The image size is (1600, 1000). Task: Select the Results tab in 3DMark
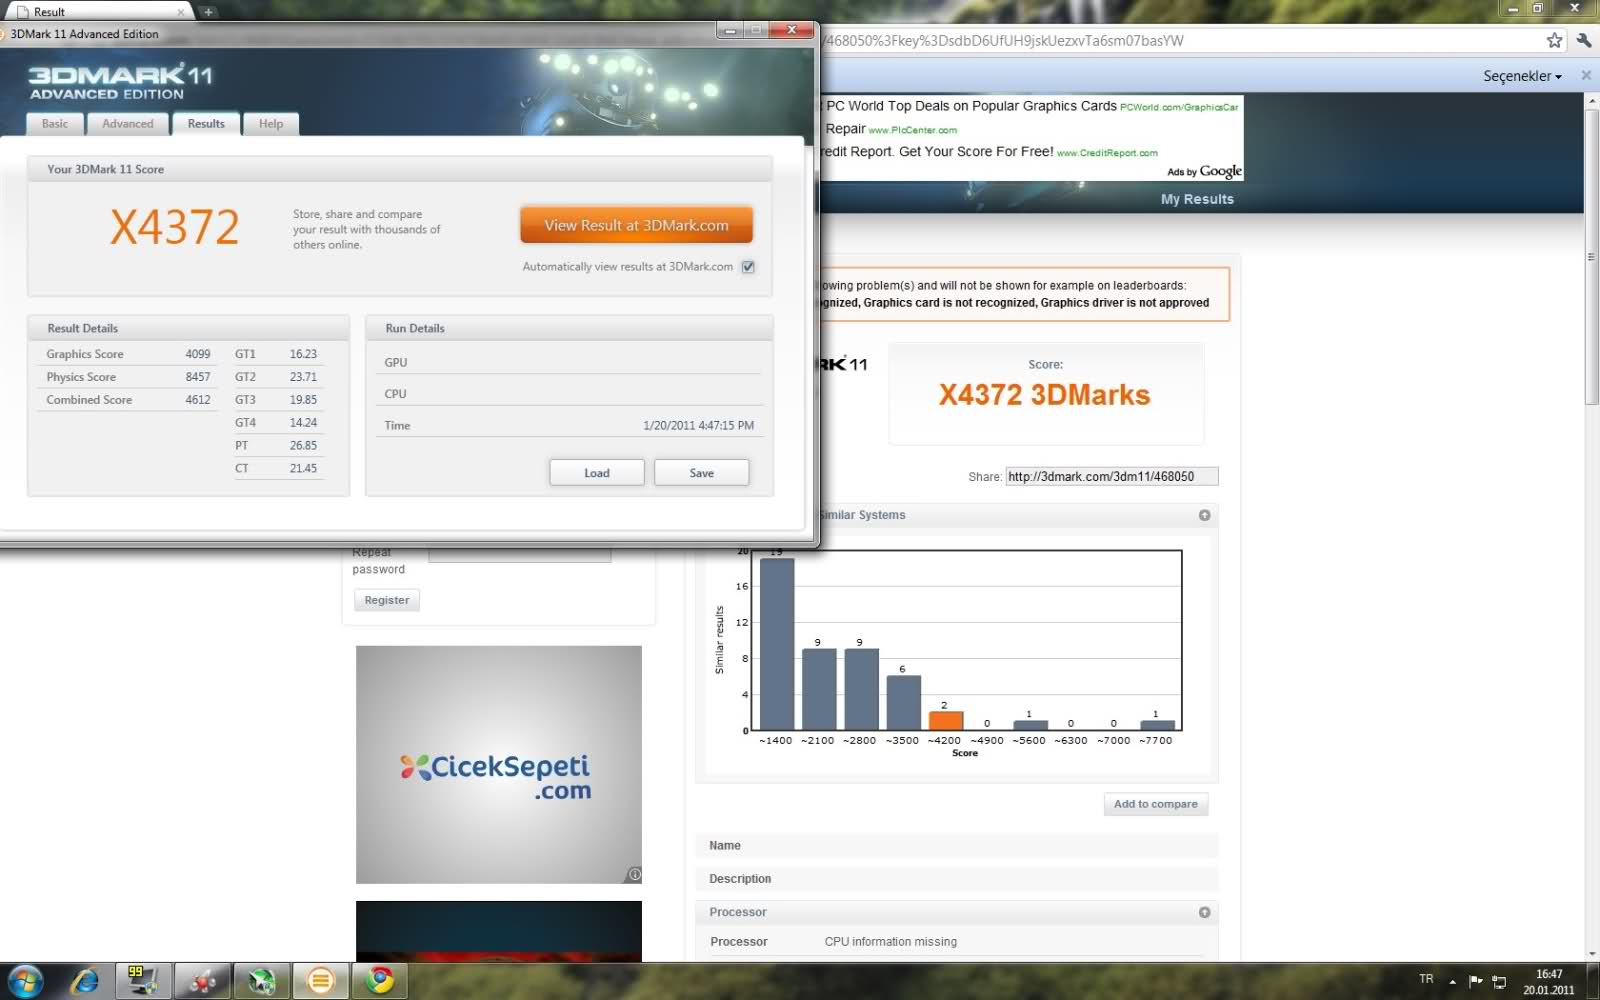point(206,124)
